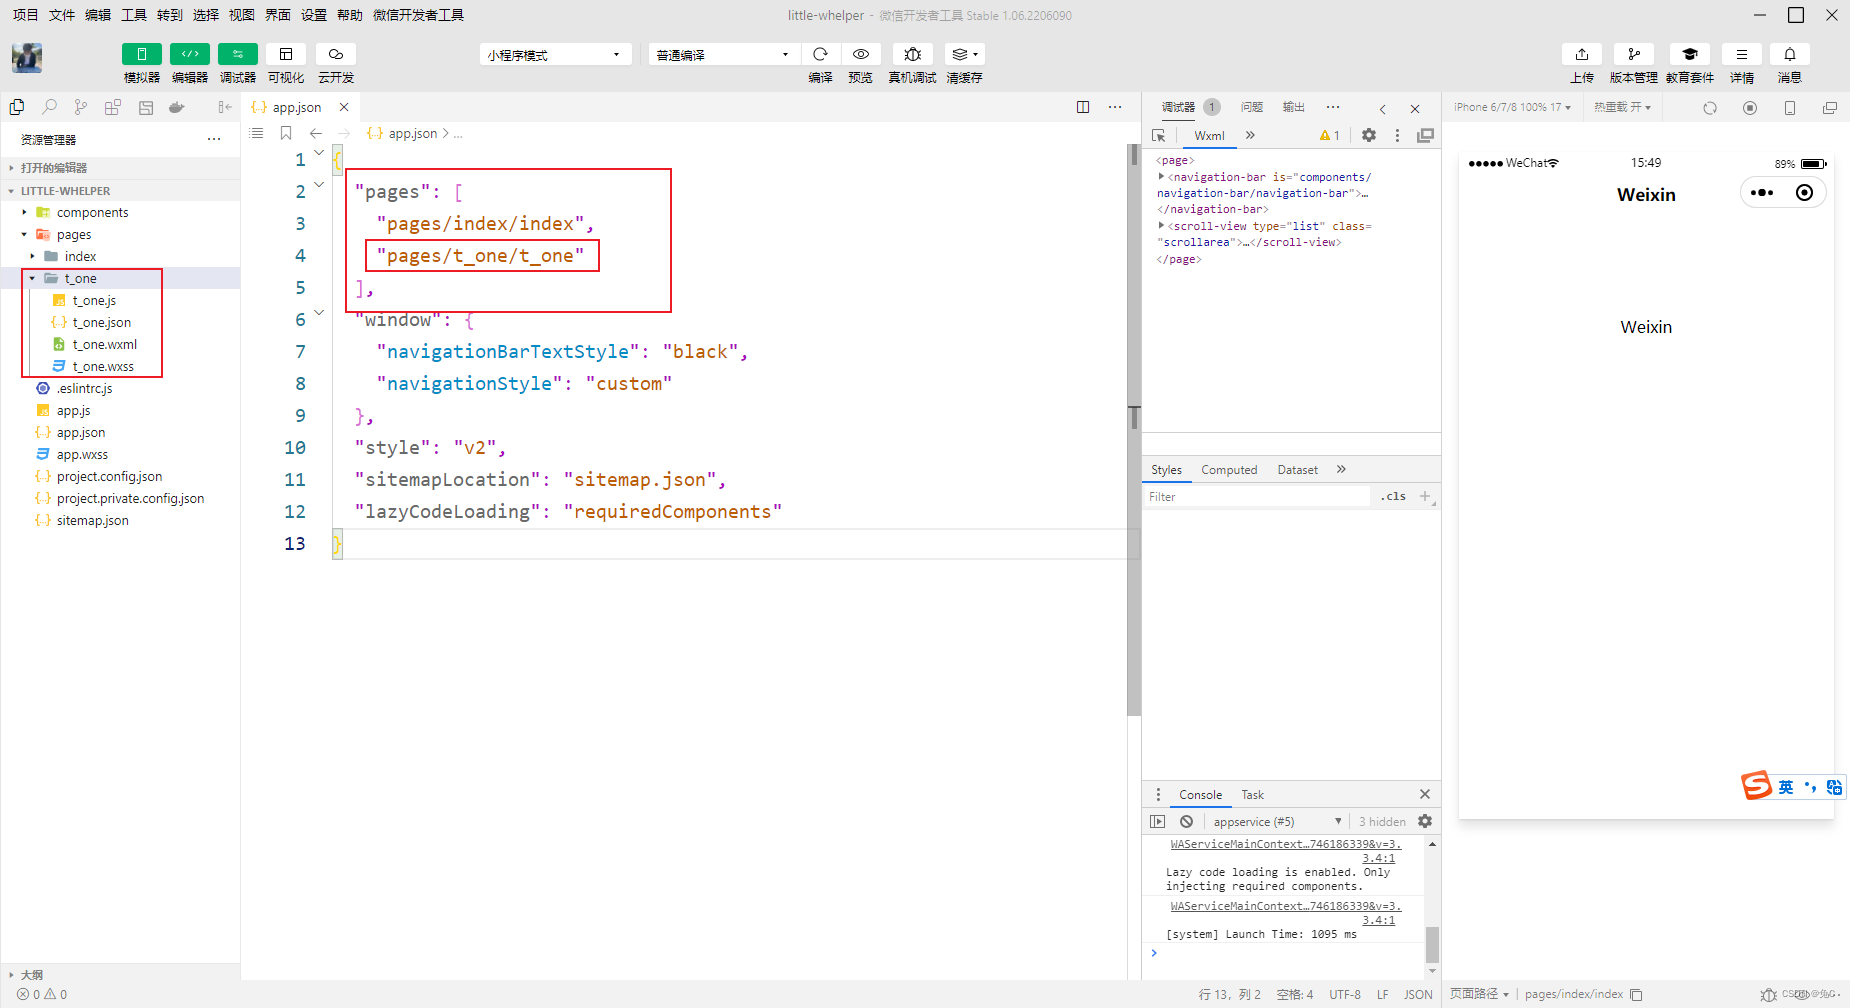Click the Docker whale icon in sidebar
This screenshot has height=1008, width=1850.
(x=177, y=107)
